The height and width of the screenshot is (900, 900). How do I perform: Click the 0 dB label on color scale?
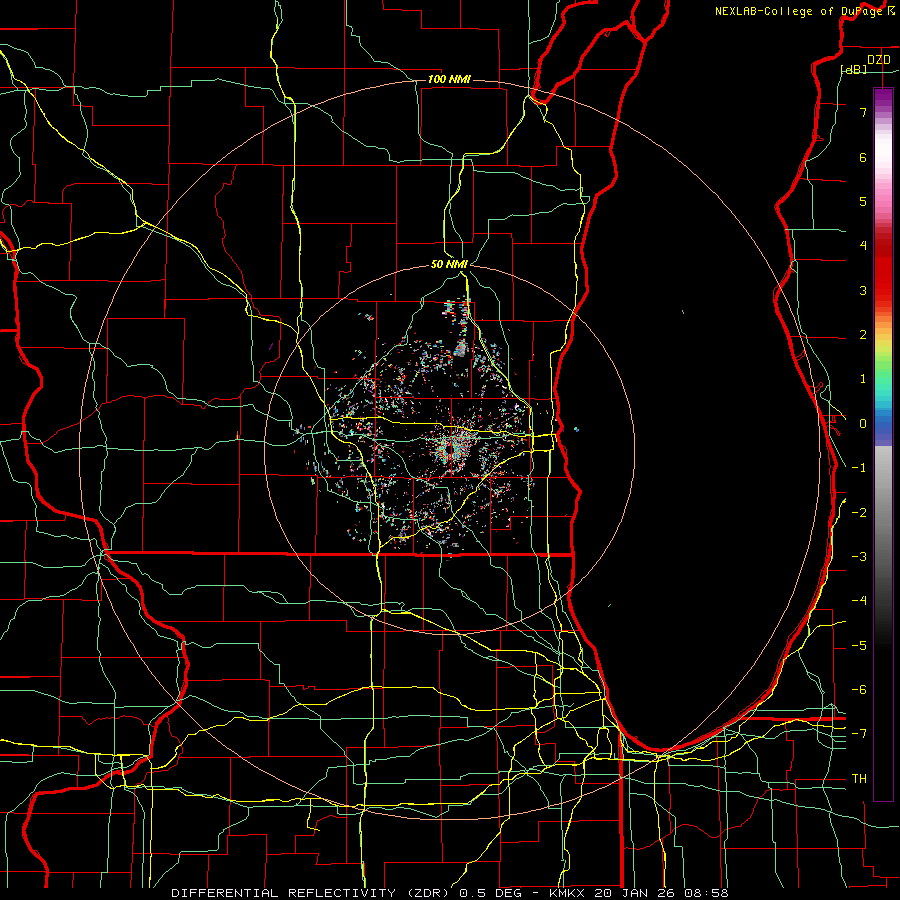coord(863,424)
